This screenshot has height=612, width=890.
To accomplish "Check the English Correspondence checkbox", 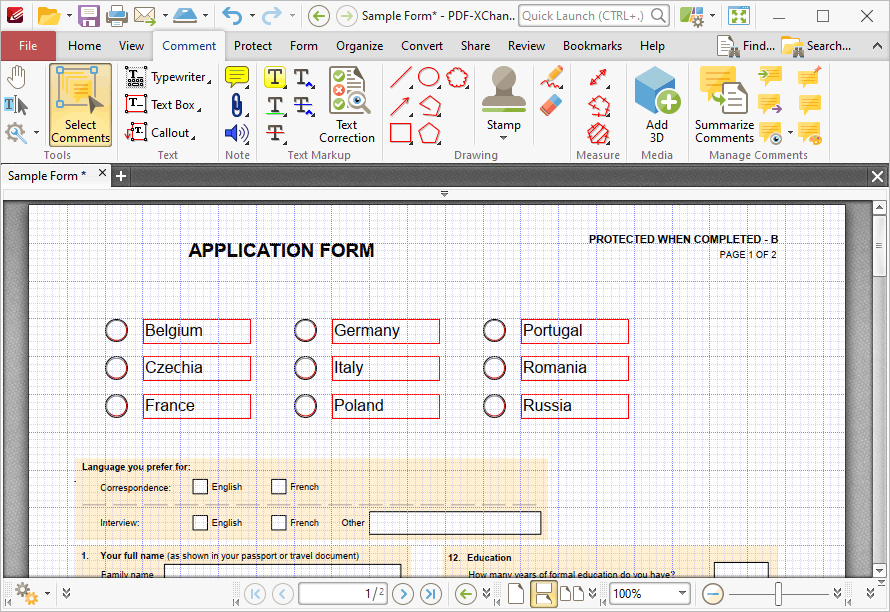I will [x=200, y=487].
